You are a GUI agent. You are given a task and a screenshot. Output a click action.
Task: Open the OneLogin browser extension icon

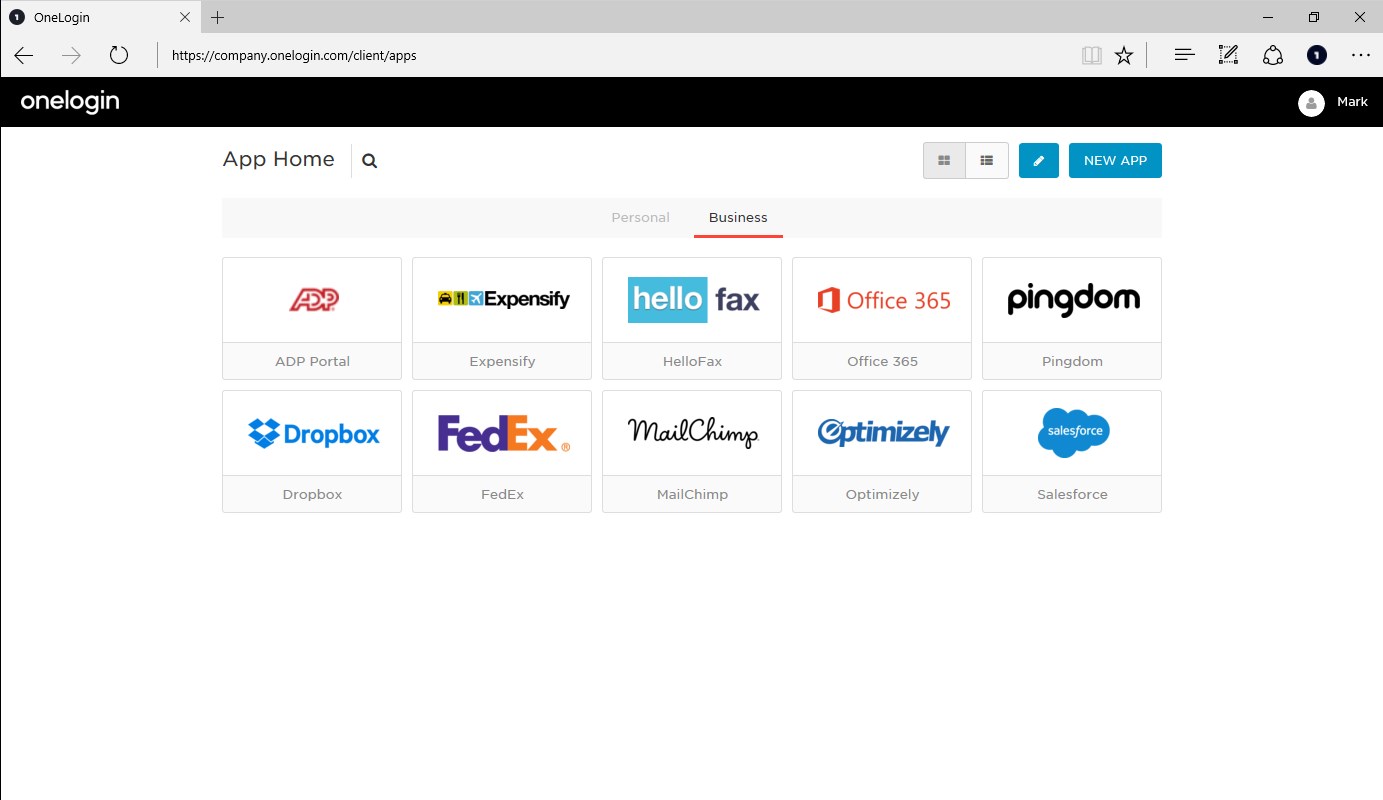pos(1317,56)
